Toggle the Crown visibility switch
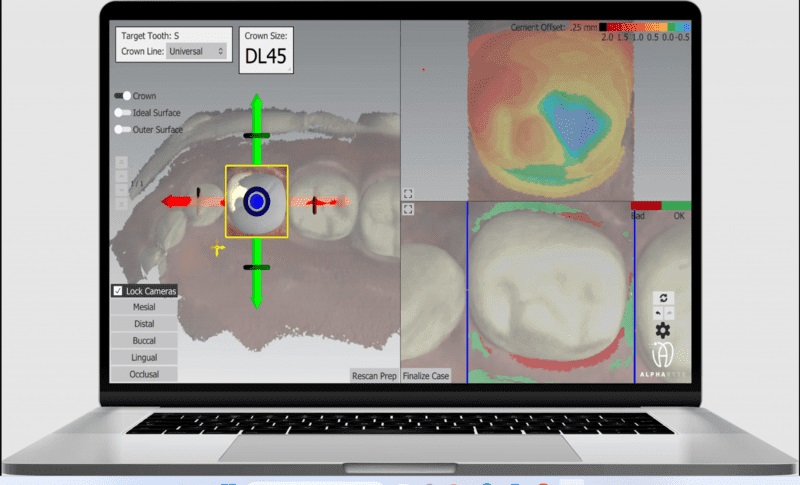This screenshot has height=485, width=800. [123, 96]
